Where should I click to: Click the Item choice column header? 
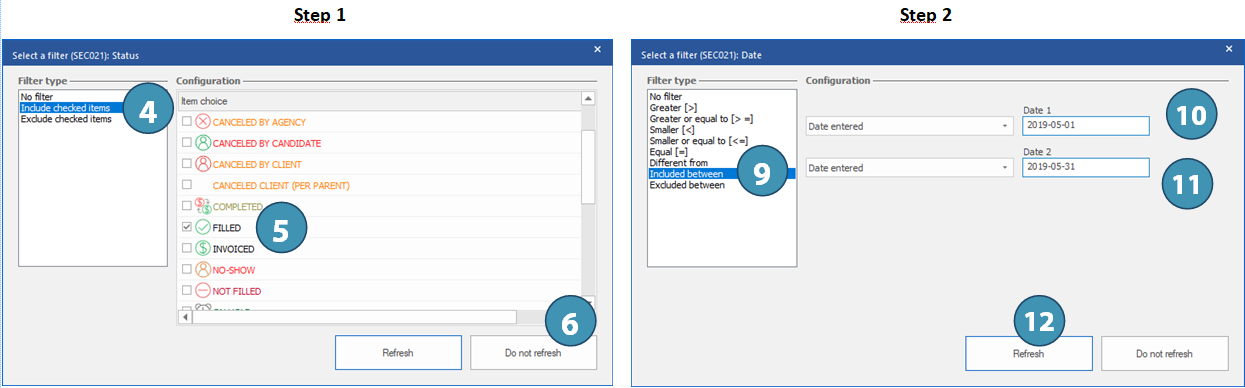click(378, 101)
